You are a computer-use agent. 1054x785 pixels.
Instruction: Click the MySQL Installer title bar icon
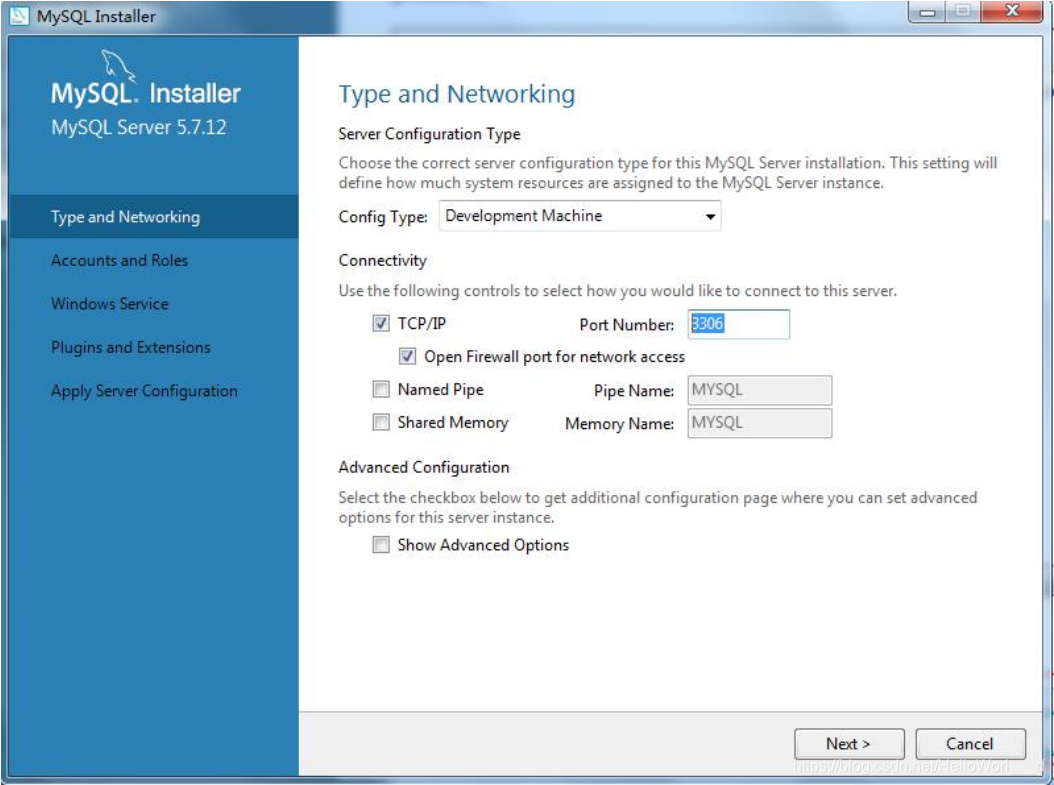[19, 15]
